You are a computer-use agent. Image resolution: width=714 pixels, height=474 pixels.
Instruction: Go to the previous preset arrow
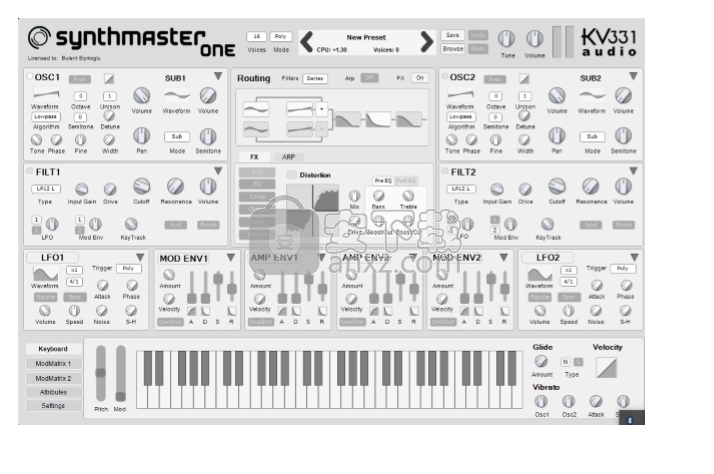[307, 42]
